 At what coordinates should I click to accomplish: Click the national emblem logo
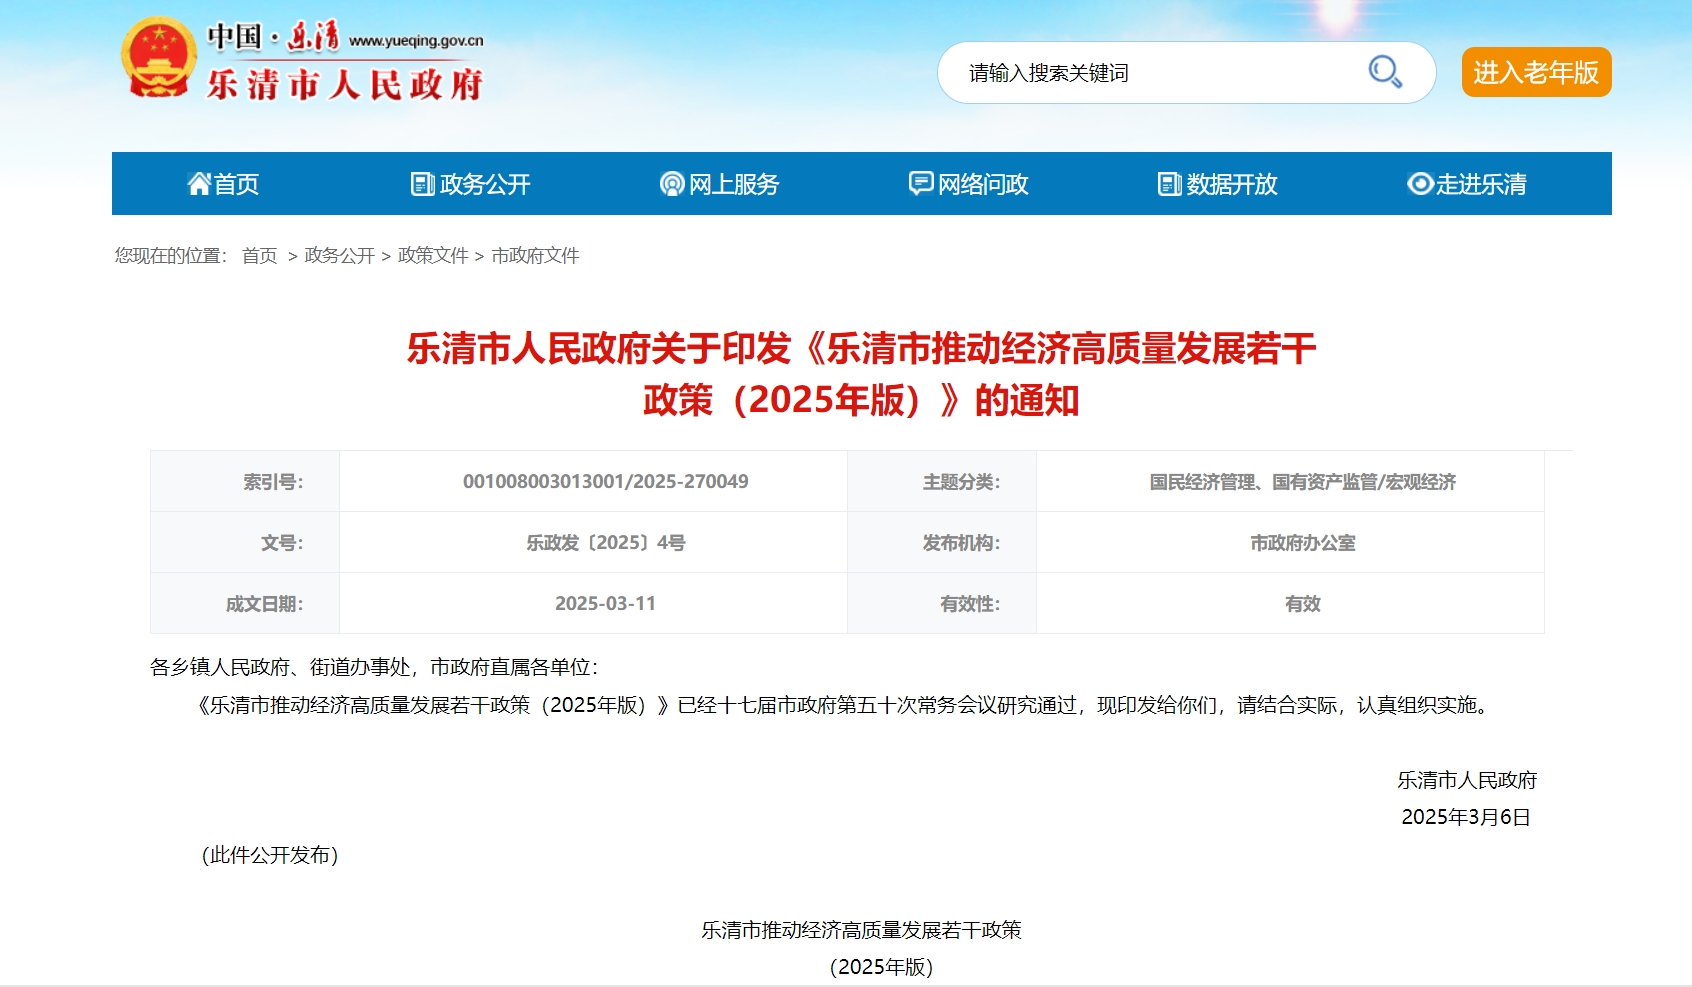point(157,59)
